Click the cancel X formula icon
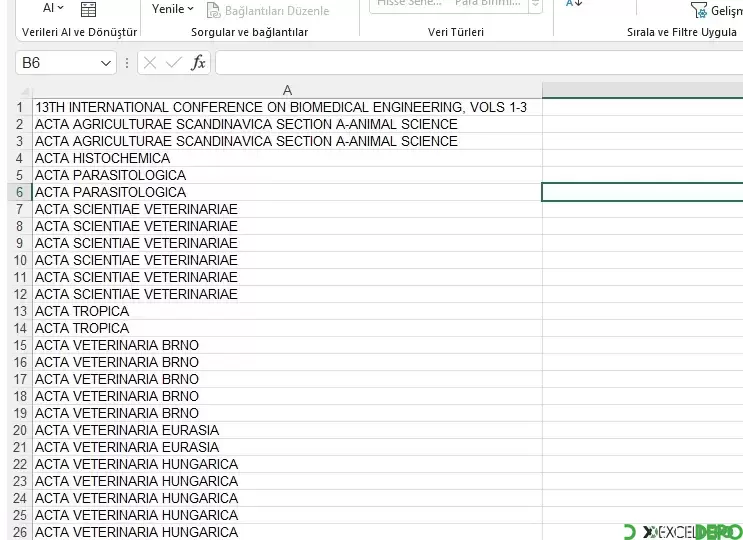The width and height of the screenshot is (743, 540). 150,63
